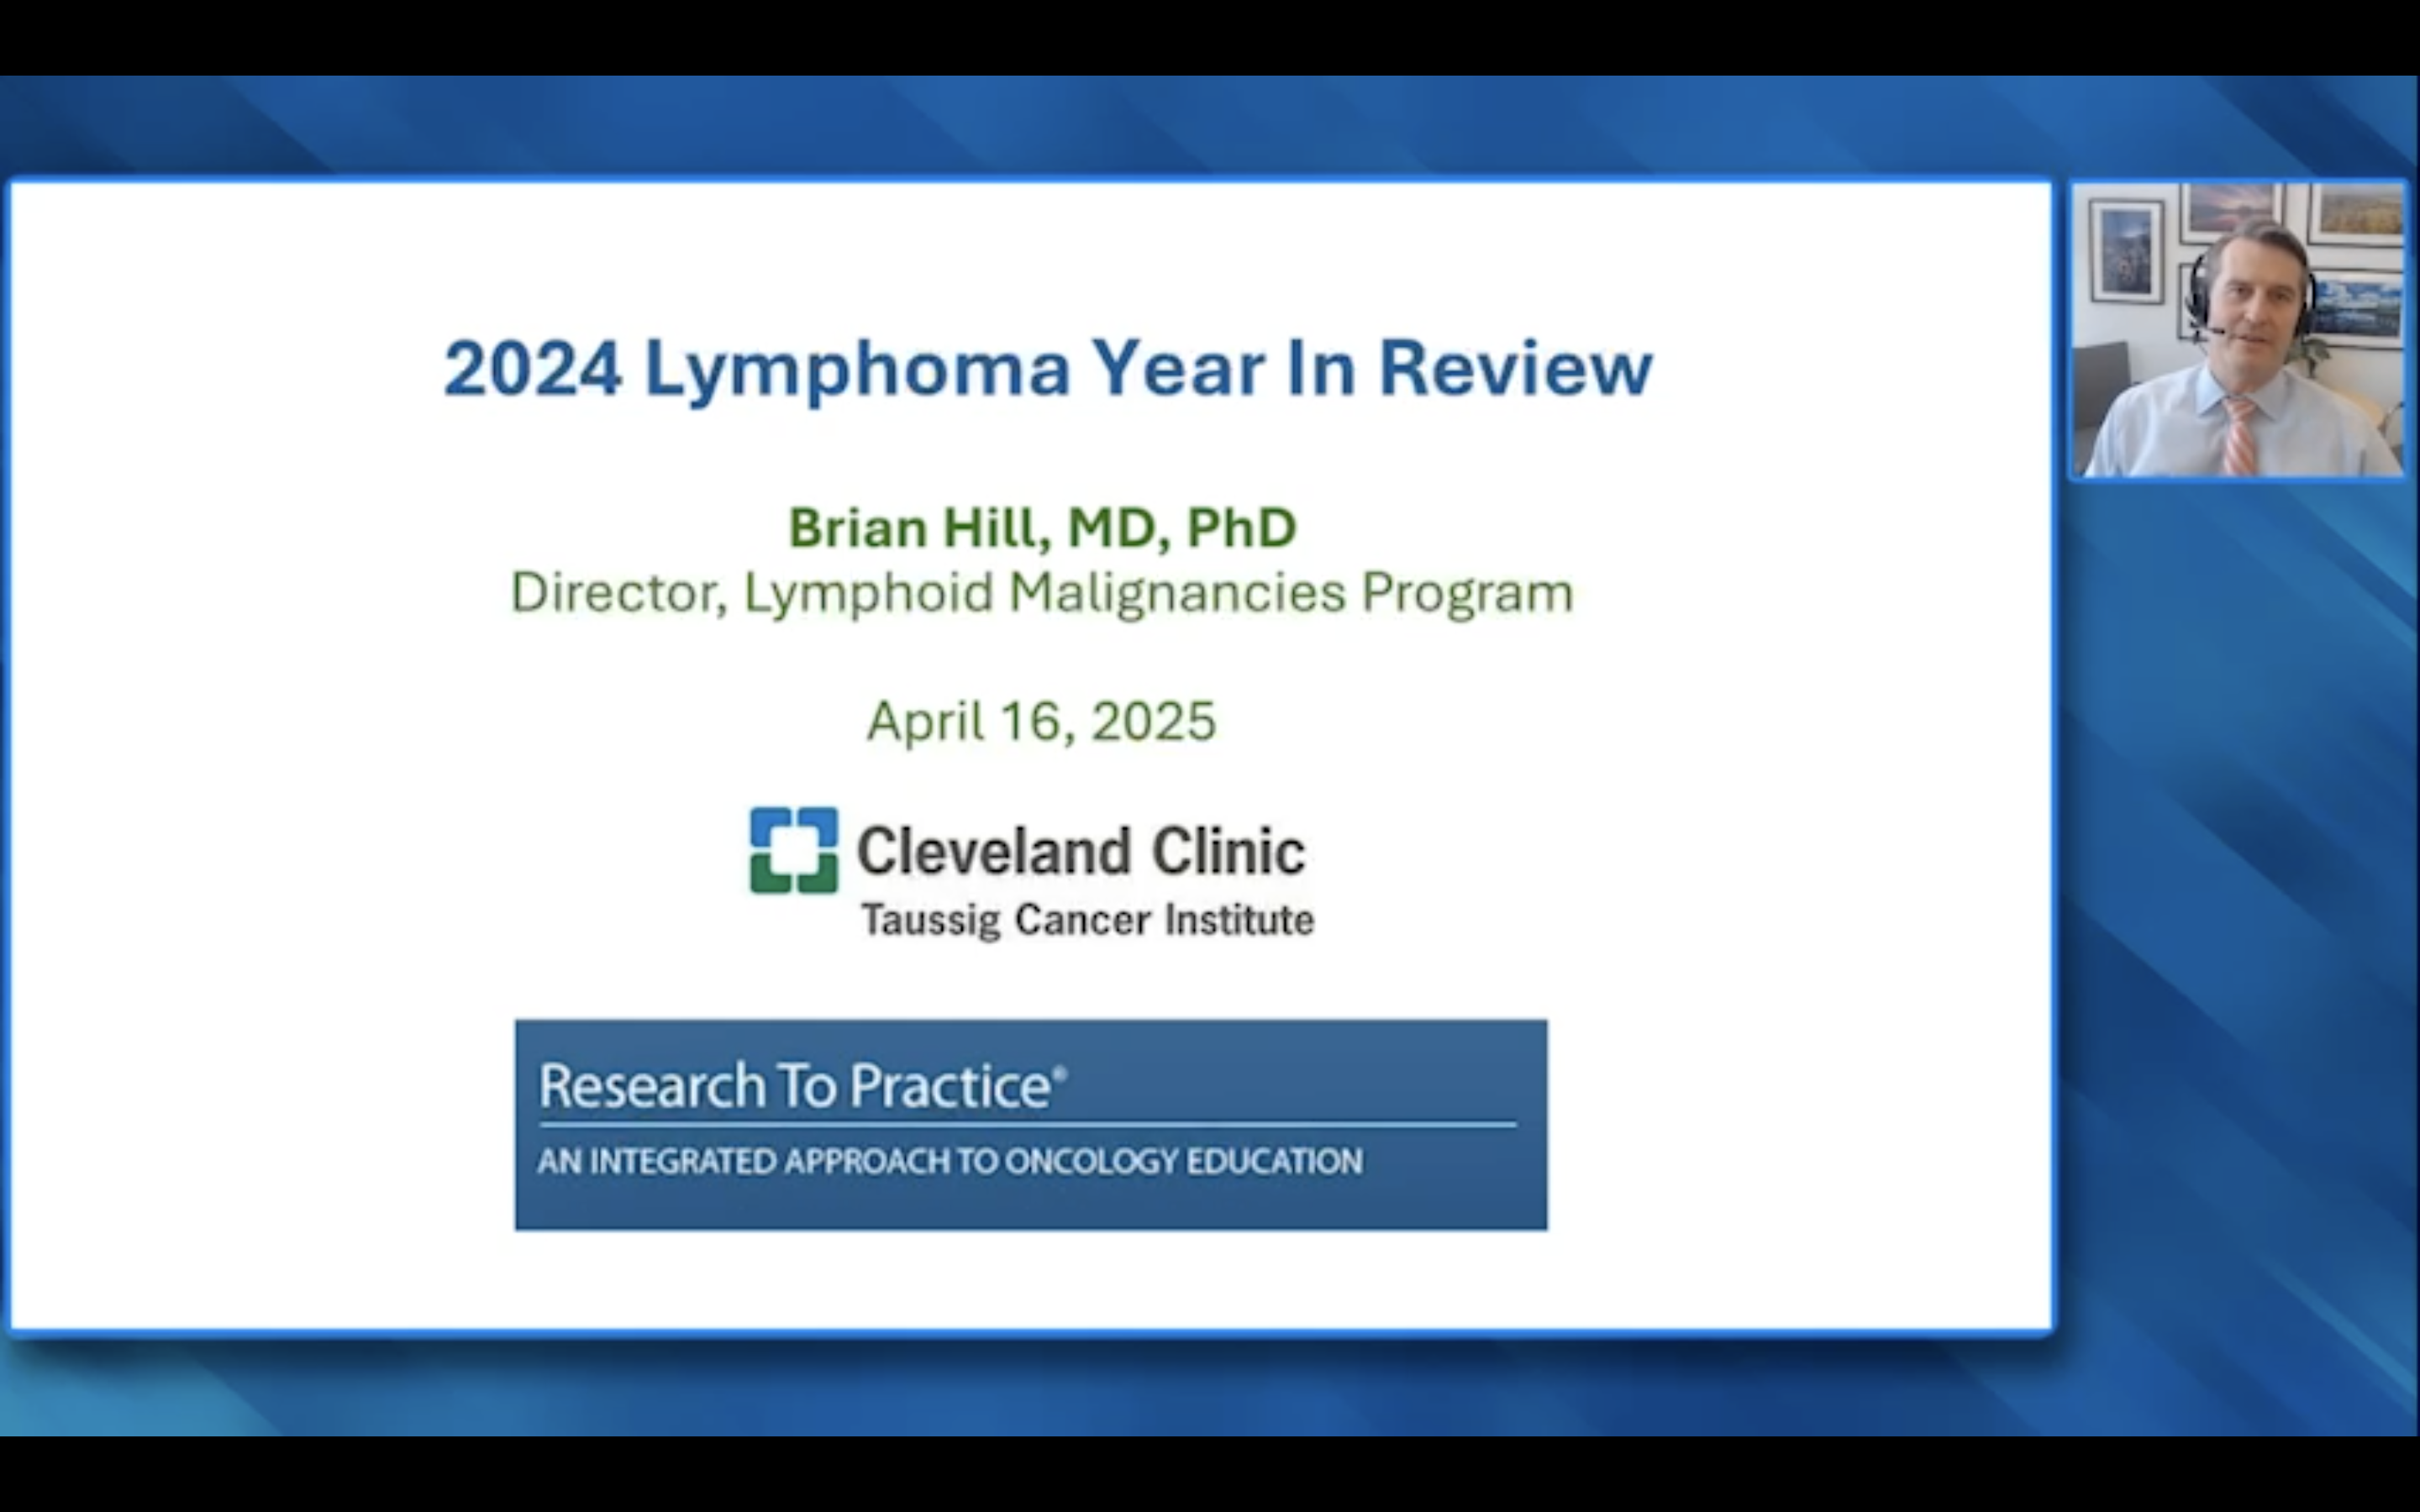Click the name 'Brian Hill, MD, PhD'
This screenshot has height=1512, width=2420.
click(x=1043, y=528)
